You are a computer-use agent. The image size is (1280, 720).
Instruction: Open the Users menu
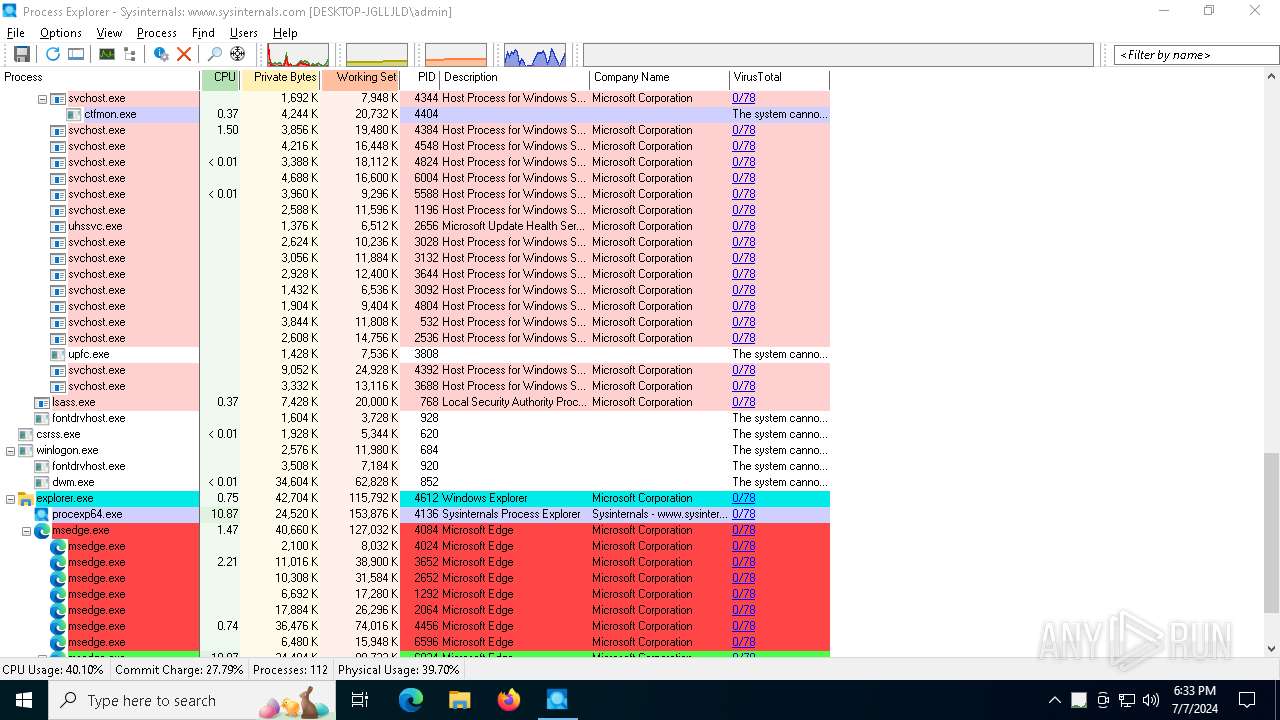coord(244,33)
